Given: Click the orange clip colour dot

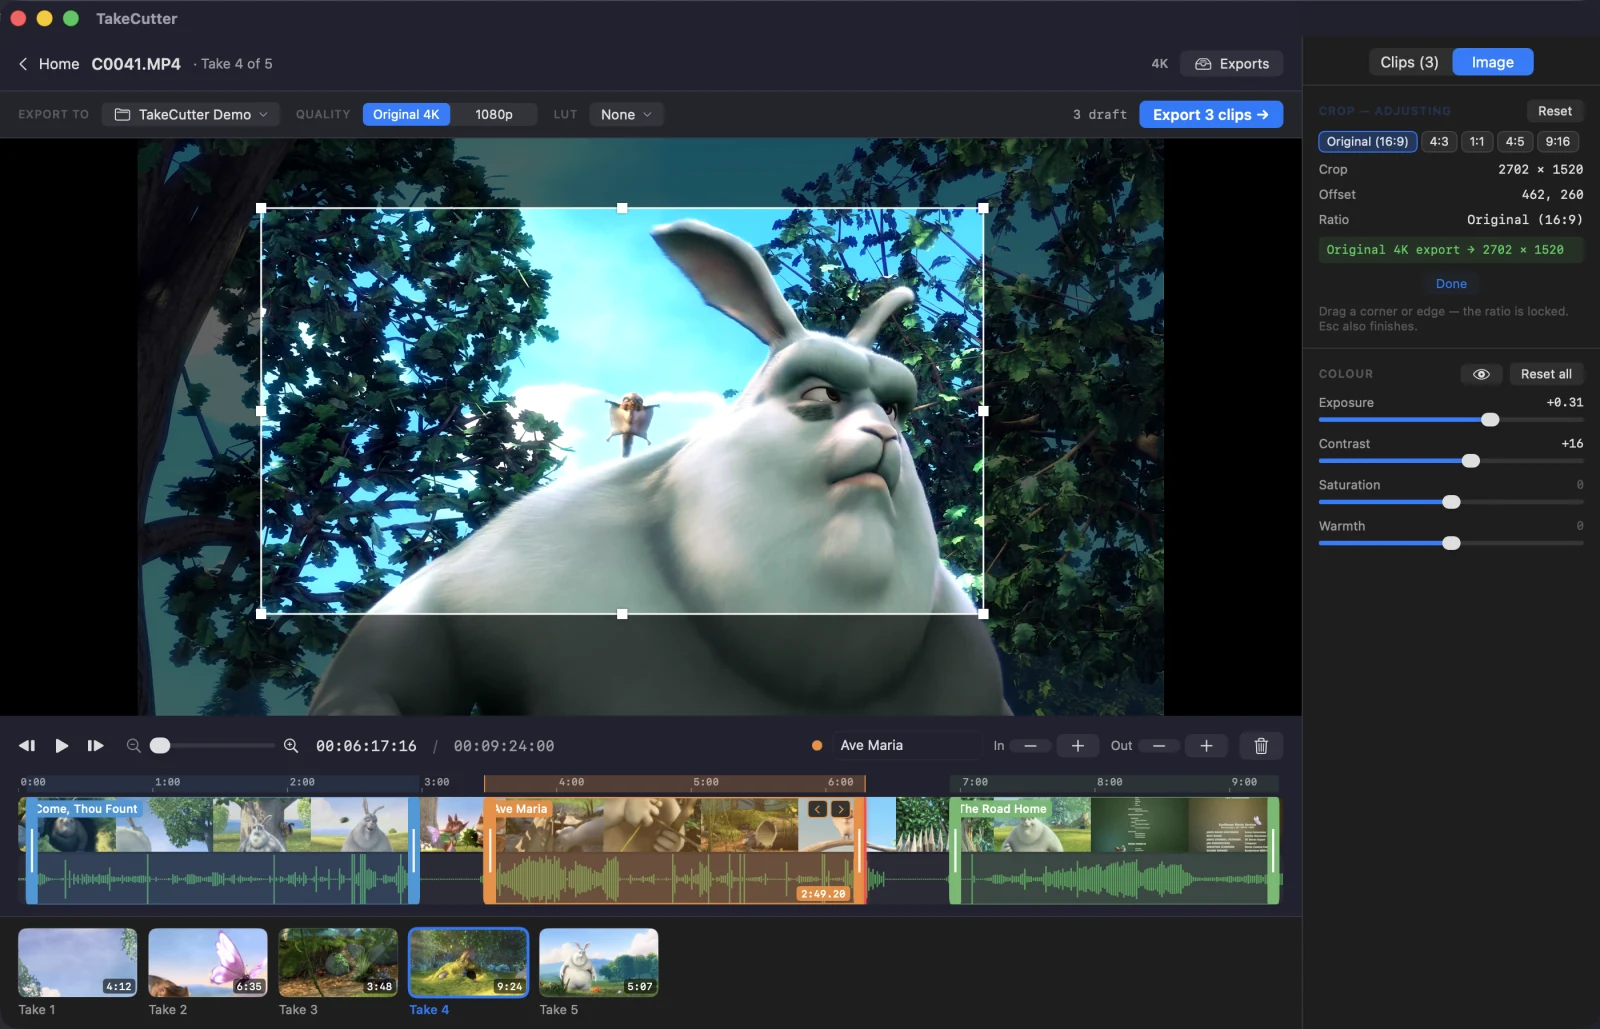Looking at the screenshot, I should coord(817,746).
